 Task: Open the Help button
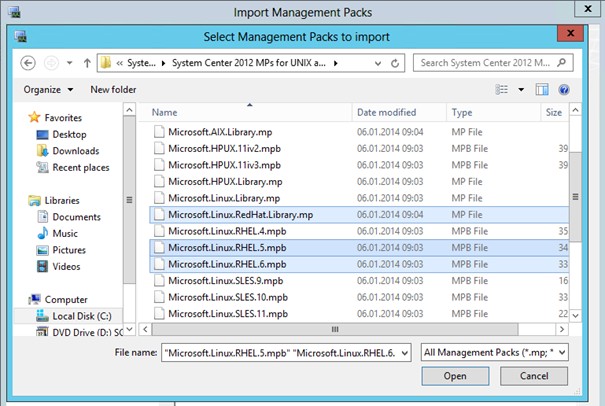pyautogui.click(x=564, y=90)
